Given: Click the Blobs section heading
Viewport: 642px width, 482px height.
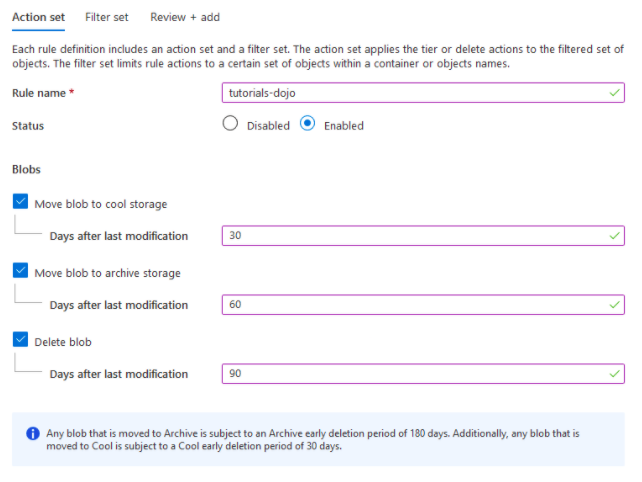Looking at the screenshot, I should point(26,170).
